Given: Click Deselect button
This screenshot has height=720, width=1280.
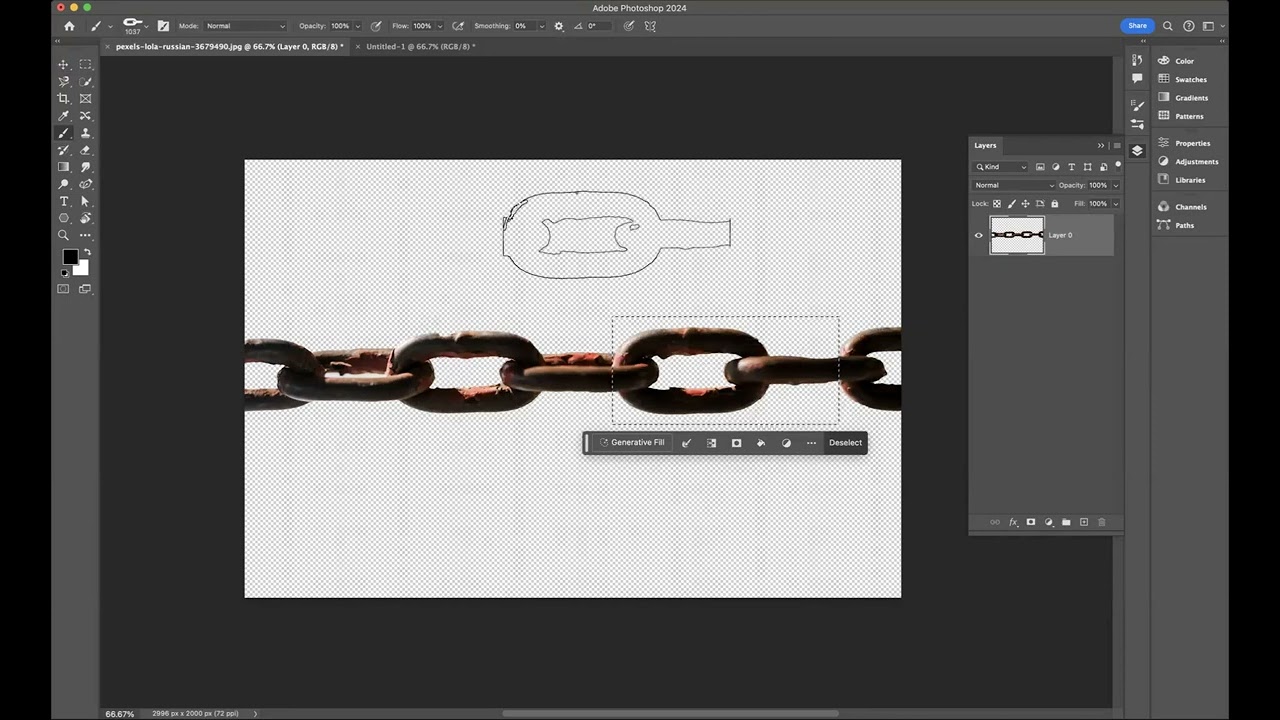Looking at the screenshot, I should tap(845, 443).
